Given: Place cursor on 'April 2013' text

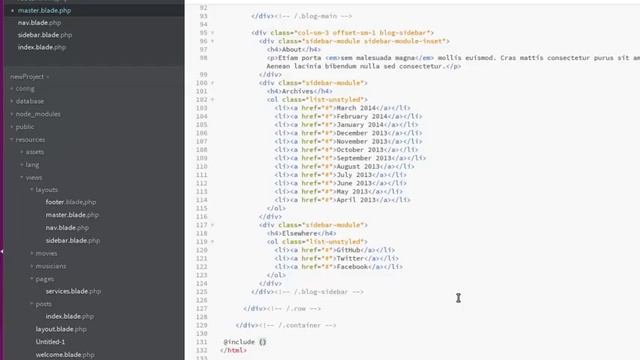Looking at the screenshot, I should tap(356, 200).
